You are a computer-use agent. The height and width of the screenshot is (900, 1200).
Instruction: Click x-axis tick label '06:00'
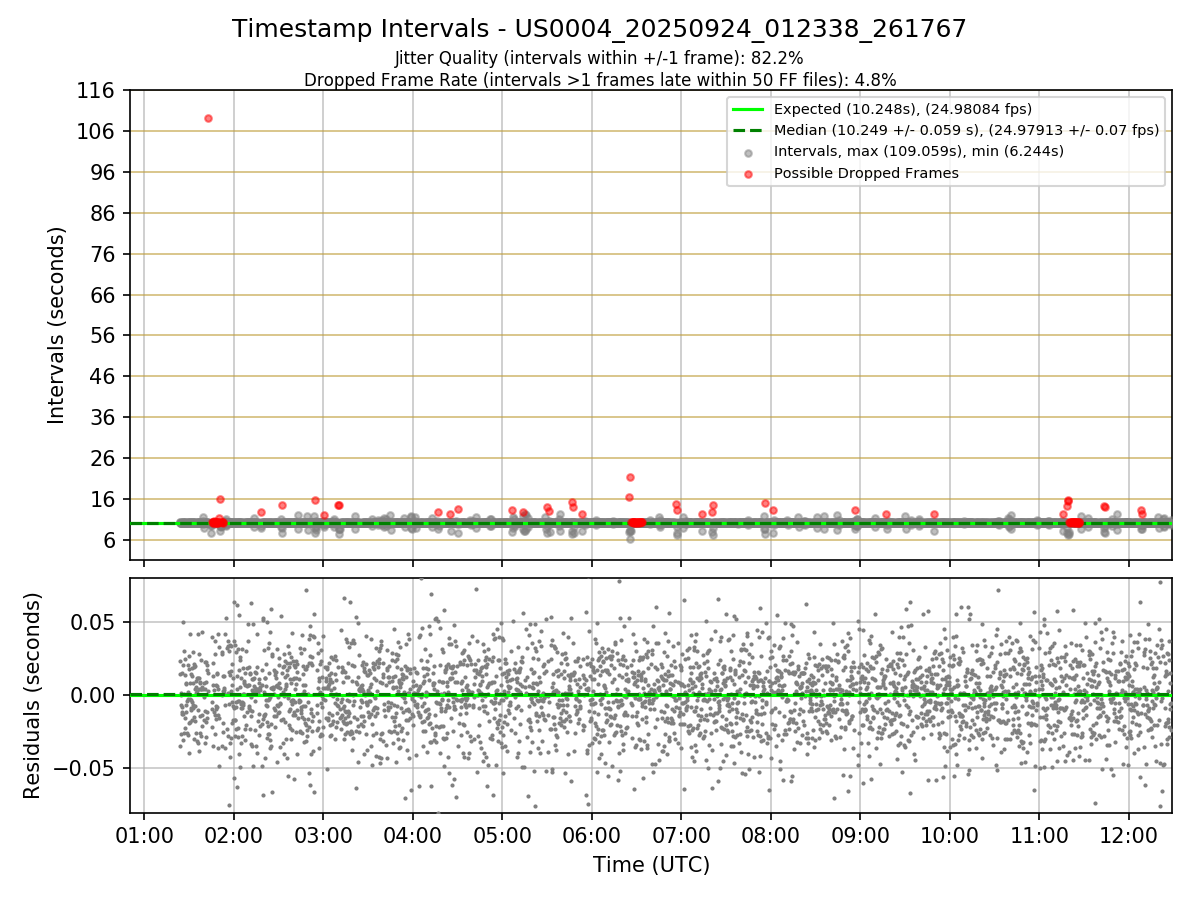coord(591,836)
